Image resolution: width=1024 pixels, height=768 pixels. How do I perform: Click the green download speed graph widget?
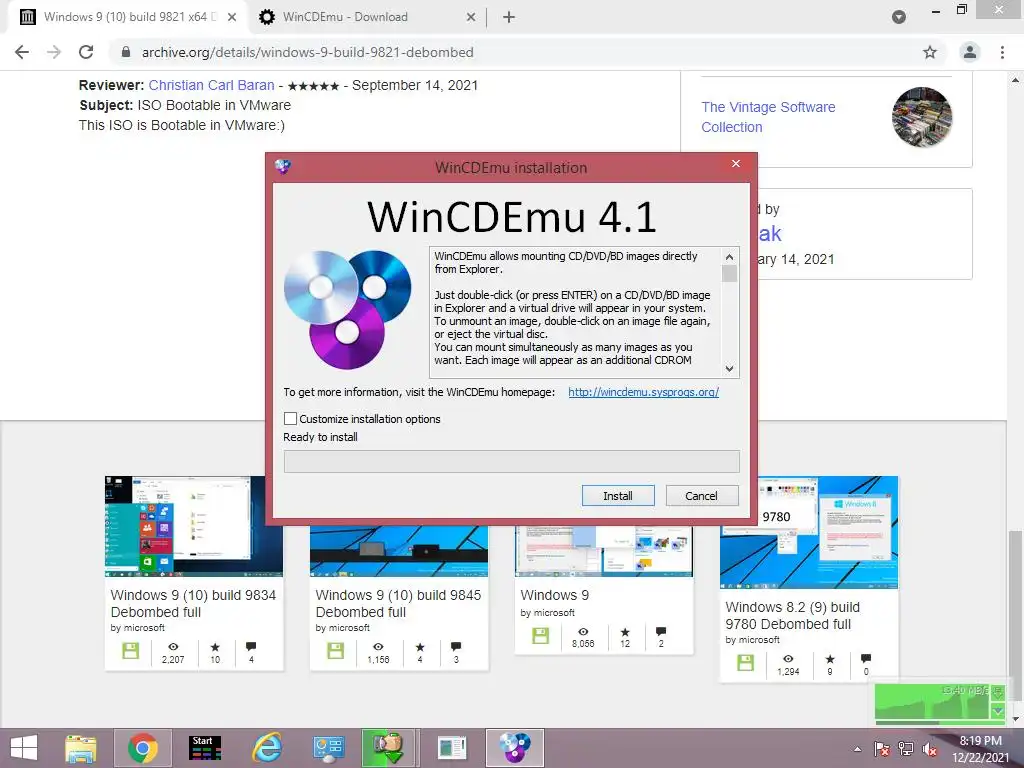tap(940, 703)
